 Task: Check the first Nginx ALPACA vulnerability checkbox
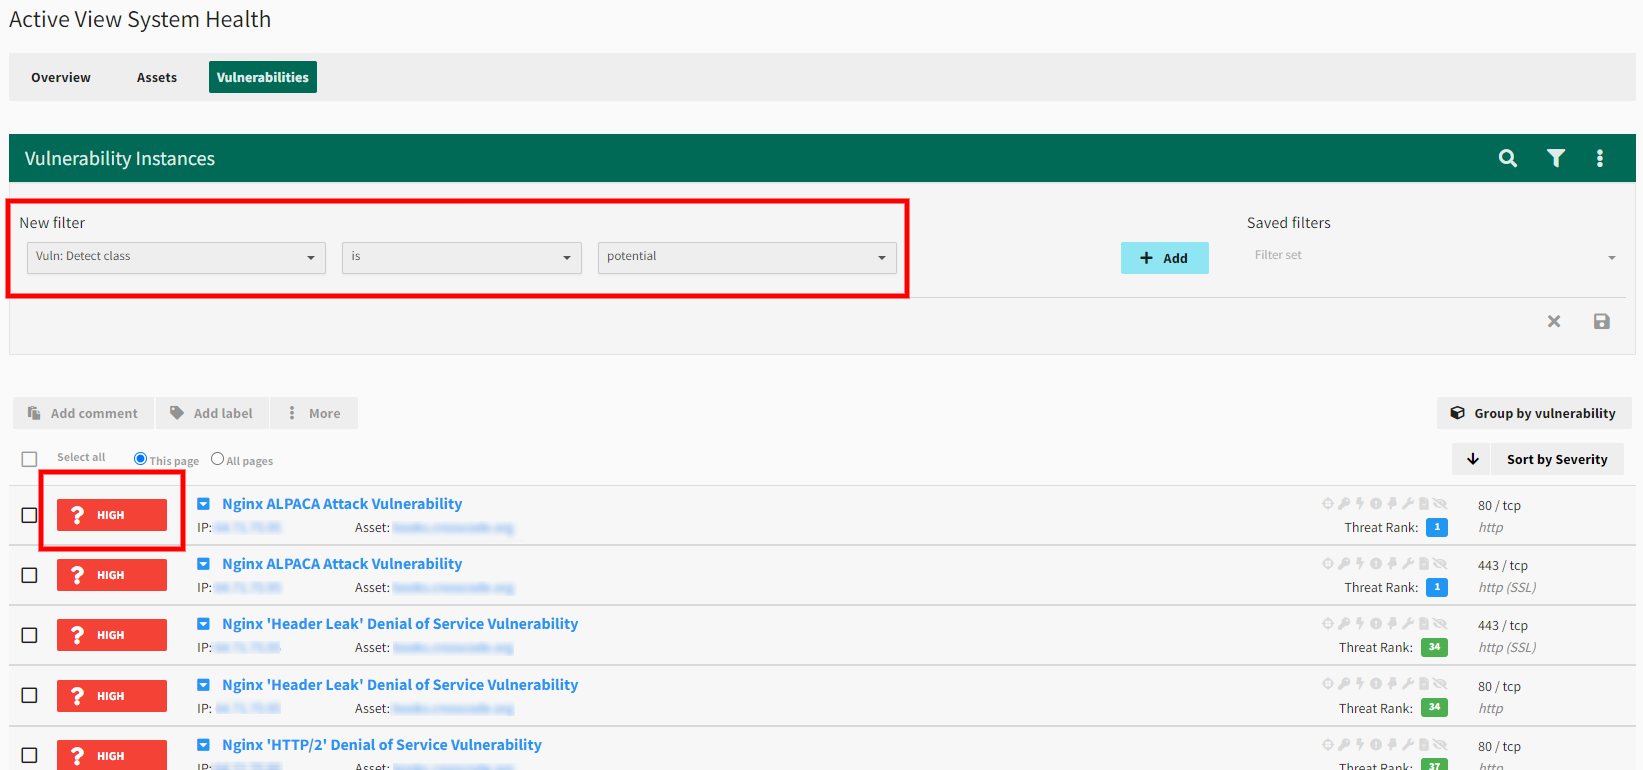pos(29,515)
